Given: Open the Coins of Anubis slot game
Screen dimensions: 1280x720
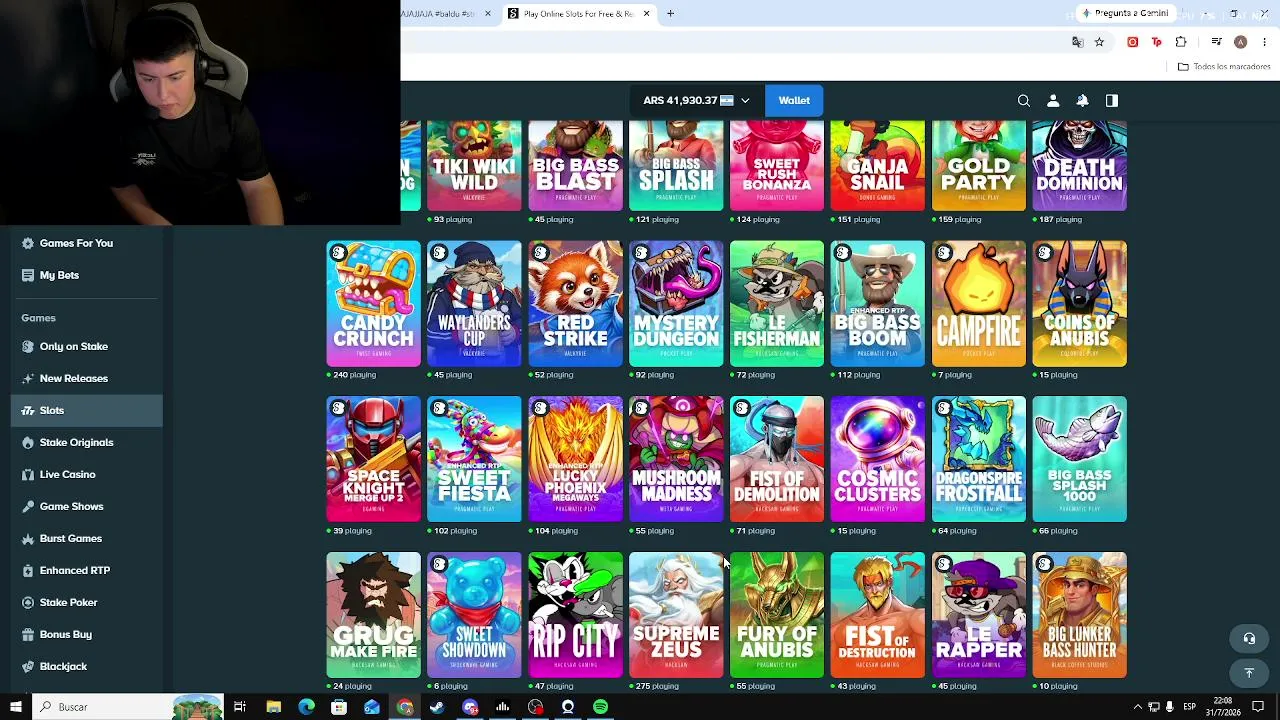Looking at the screenshot, I should tap(1079, 304).
